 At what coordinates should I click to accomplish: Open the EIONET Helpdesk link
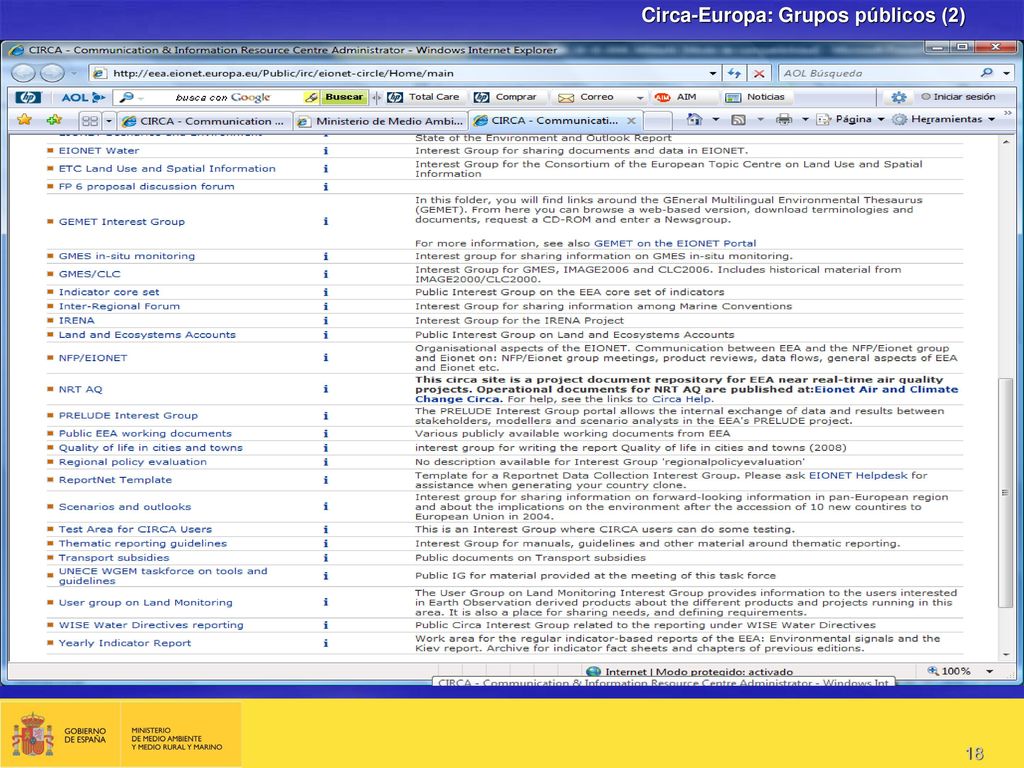[x=858, y=475]
